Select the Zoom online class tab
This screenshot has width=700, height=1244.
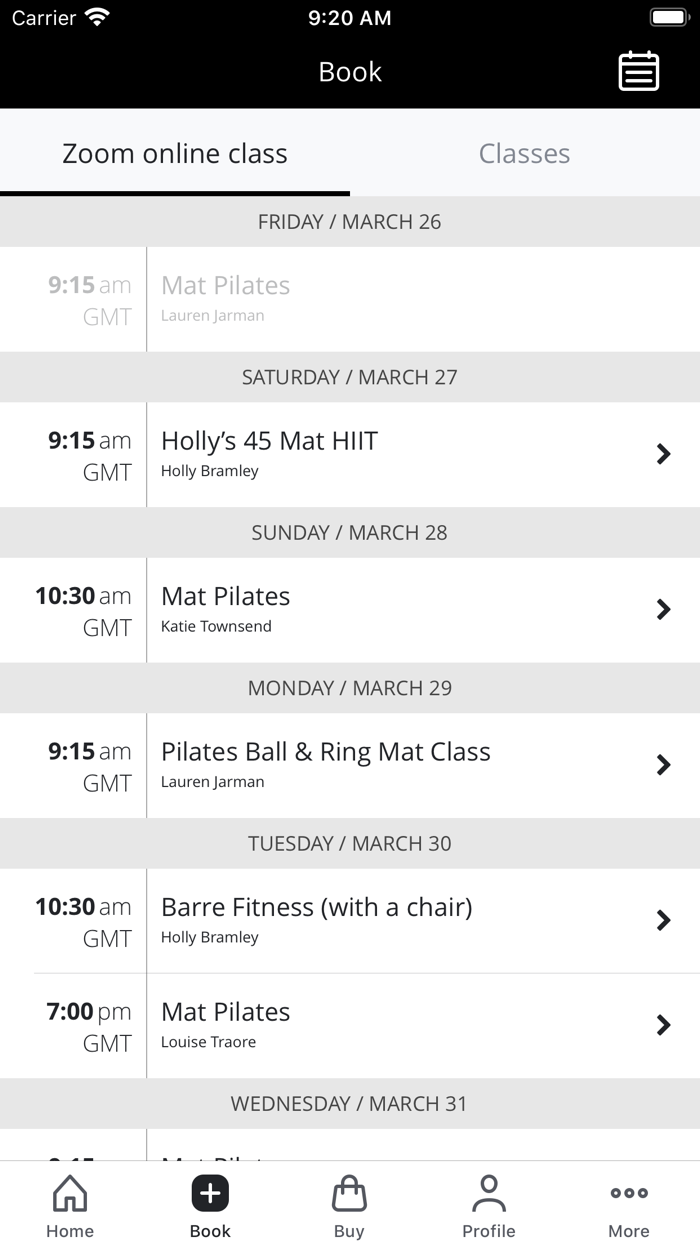point(175,153)
